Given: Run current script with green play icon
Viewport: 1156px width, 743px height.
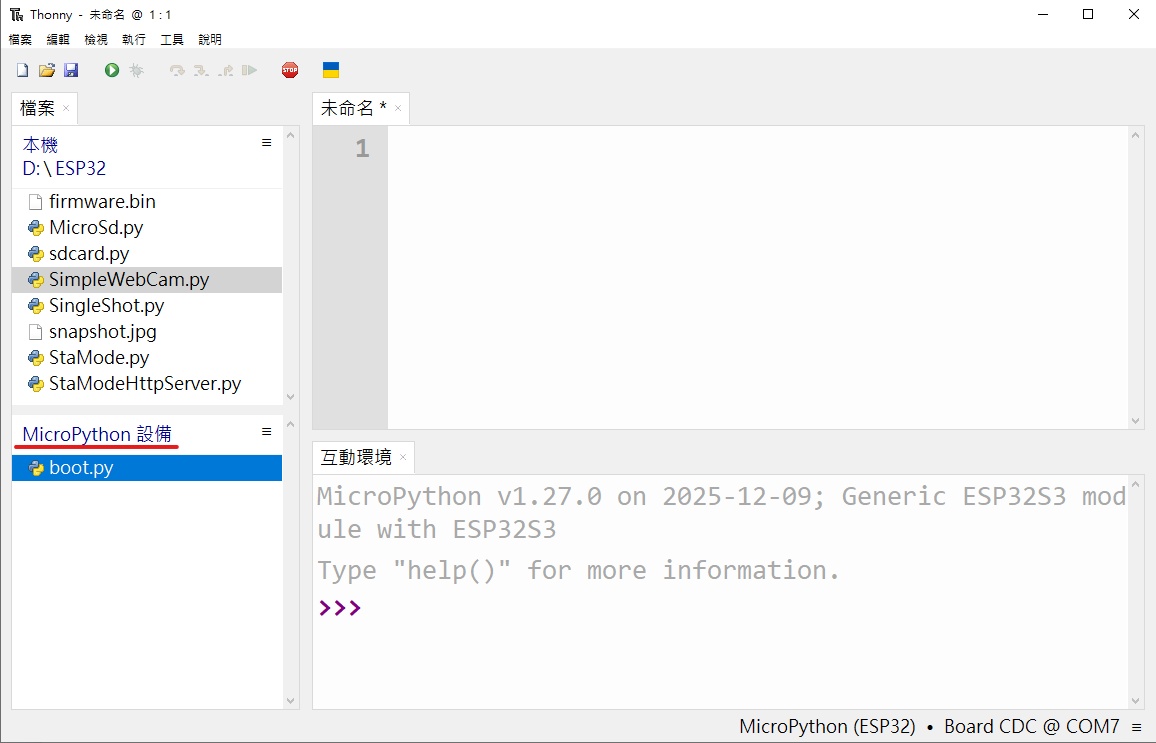Looking at the screenshot, I should tap(112, 70).
